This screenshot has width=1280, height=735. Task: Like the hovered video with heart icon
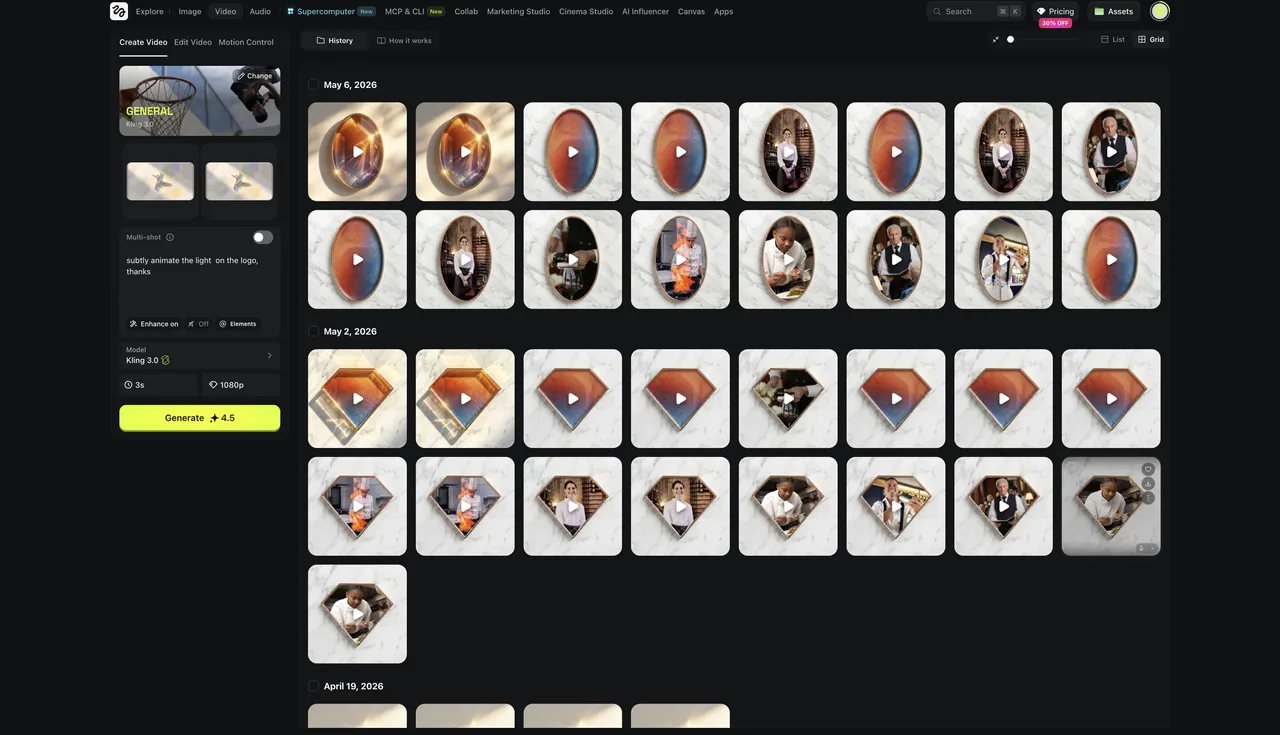click(1148, 469)
